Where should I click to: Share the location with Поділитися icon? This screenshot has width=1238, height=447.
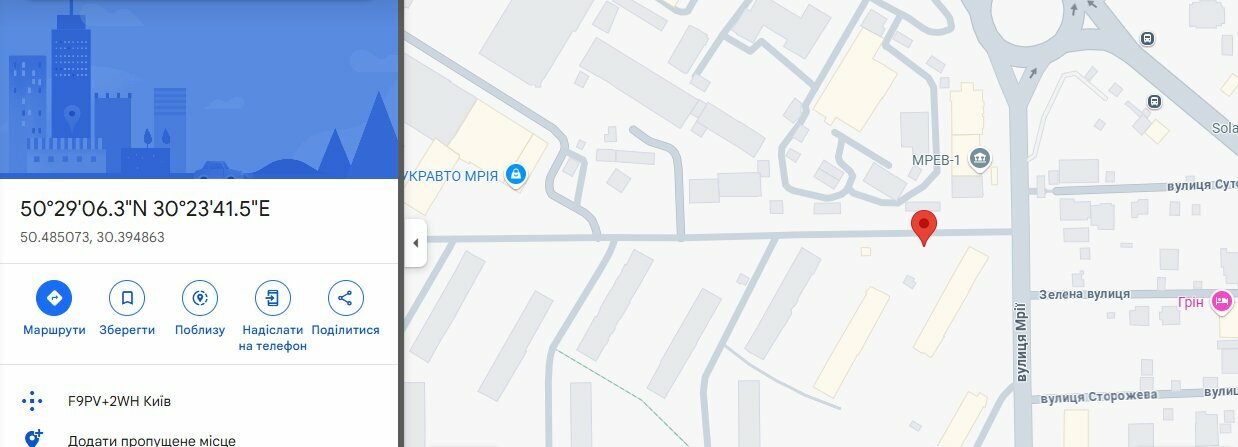pos(345,298)
